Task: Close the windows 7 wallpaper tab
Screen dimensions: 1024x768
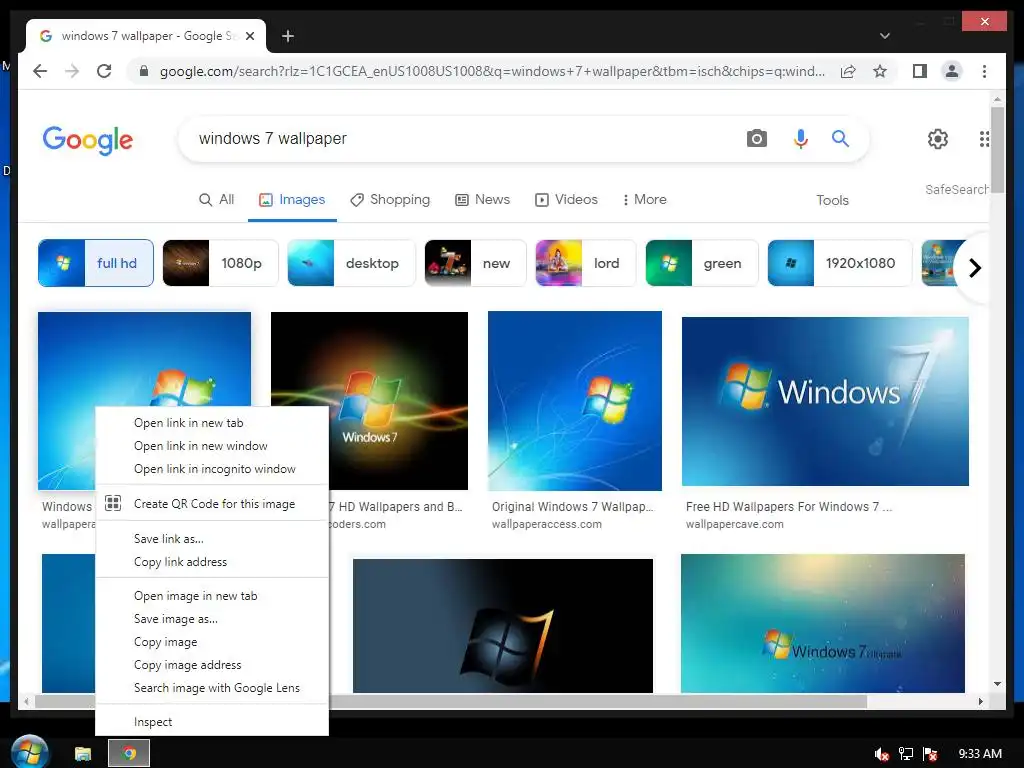Action: pos(249,36)
